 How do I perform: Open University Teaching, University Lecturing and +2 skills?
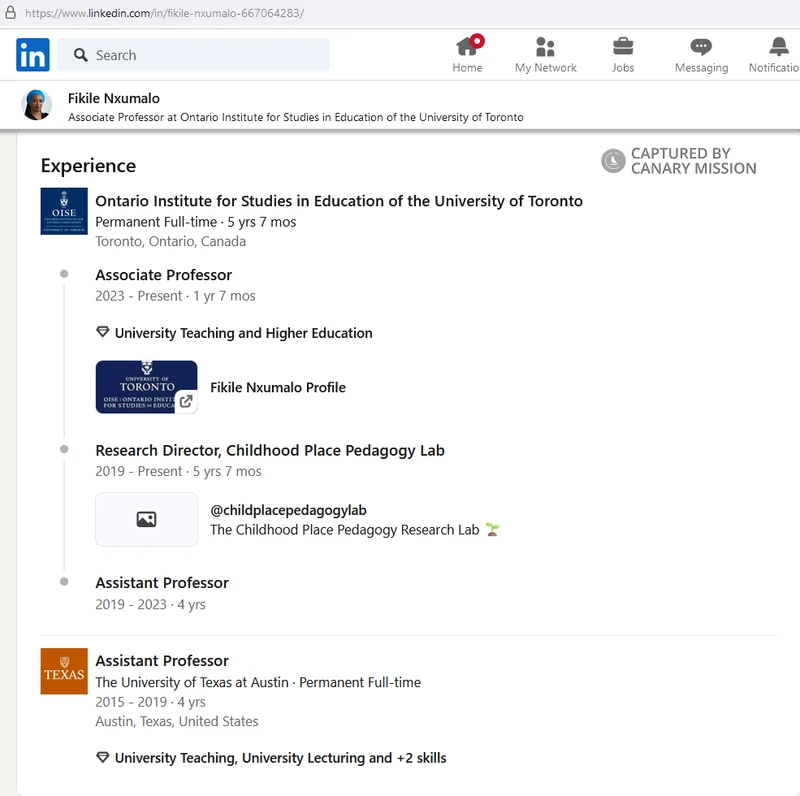click(280, 758)
